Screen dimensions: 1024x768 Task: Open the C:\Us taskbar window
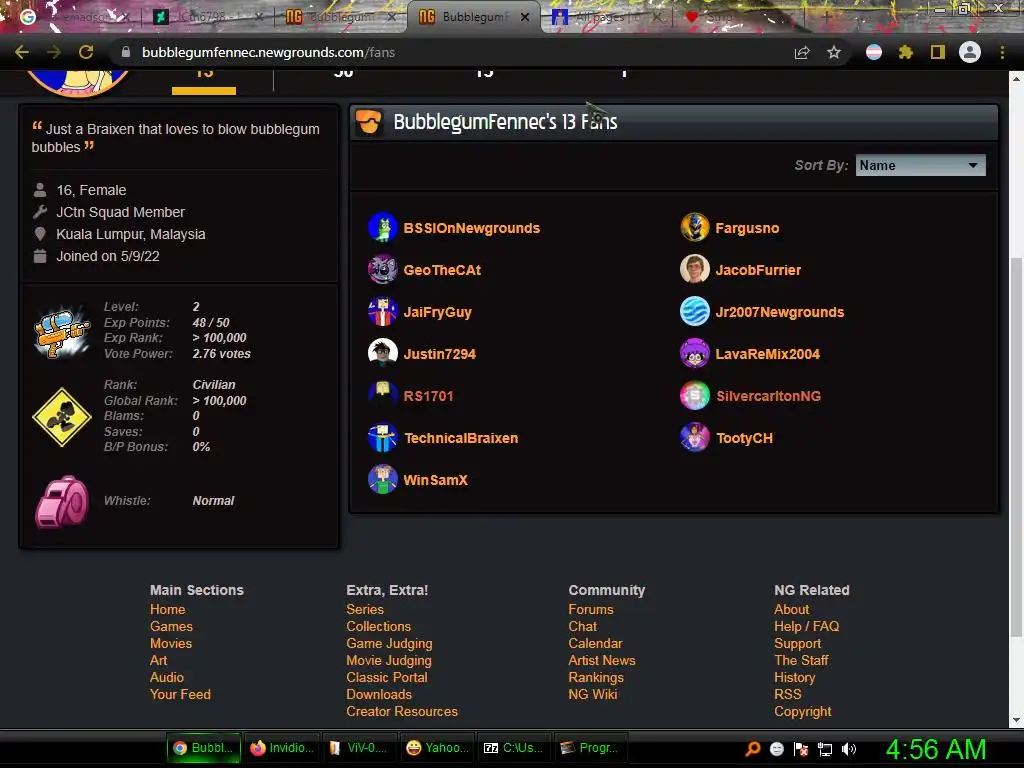514,748
